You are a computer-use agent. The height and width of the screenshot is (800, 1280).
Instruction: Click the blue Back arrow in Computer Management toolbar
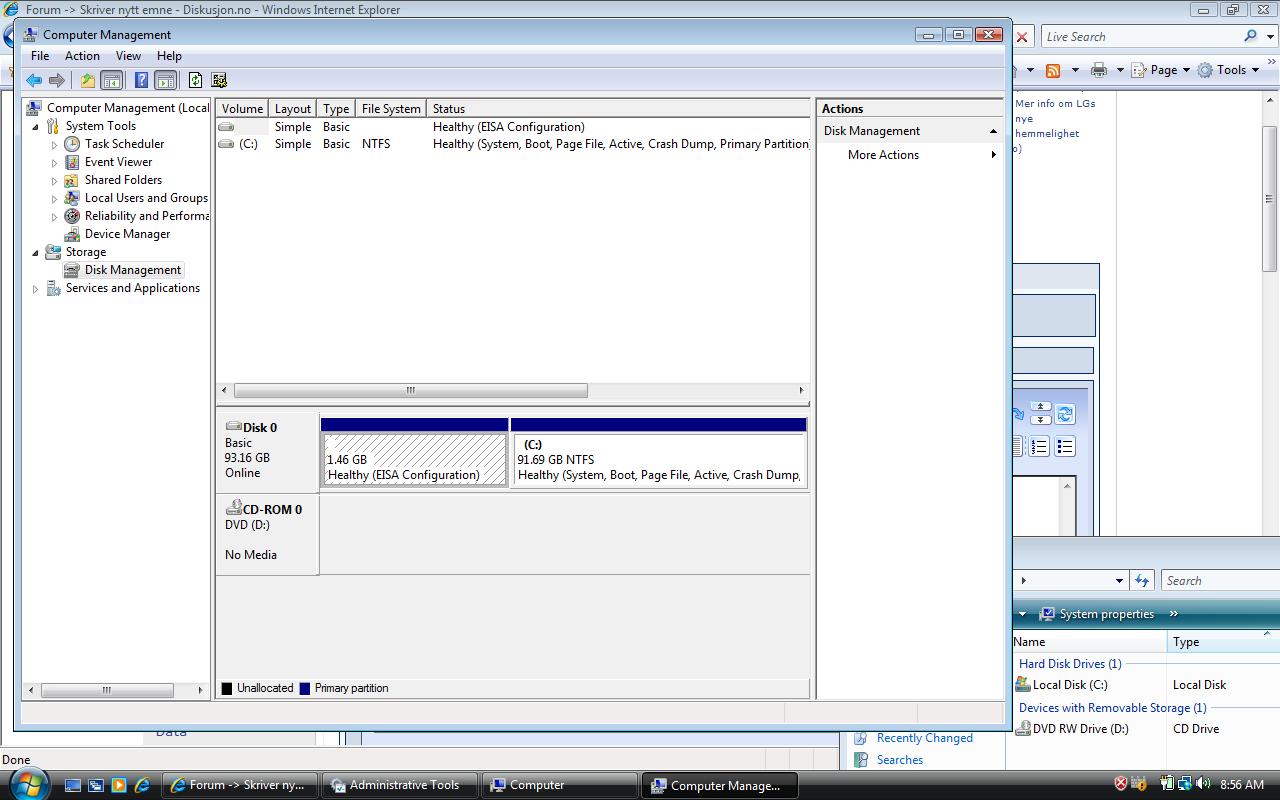coord(34,80)
